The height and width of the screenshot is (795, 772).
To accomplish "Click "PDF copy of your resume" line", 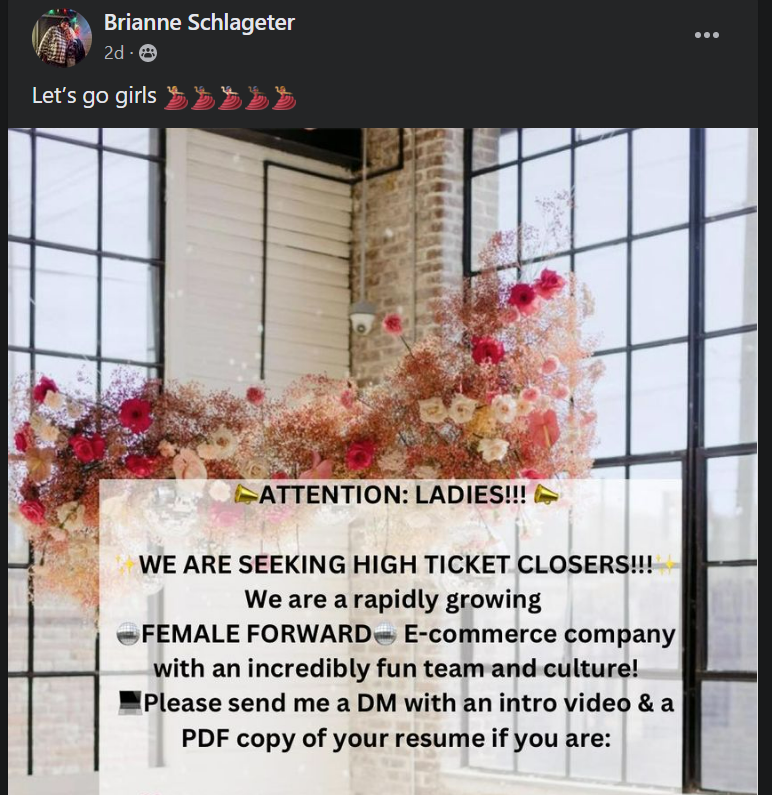I will tap(396, 738).
